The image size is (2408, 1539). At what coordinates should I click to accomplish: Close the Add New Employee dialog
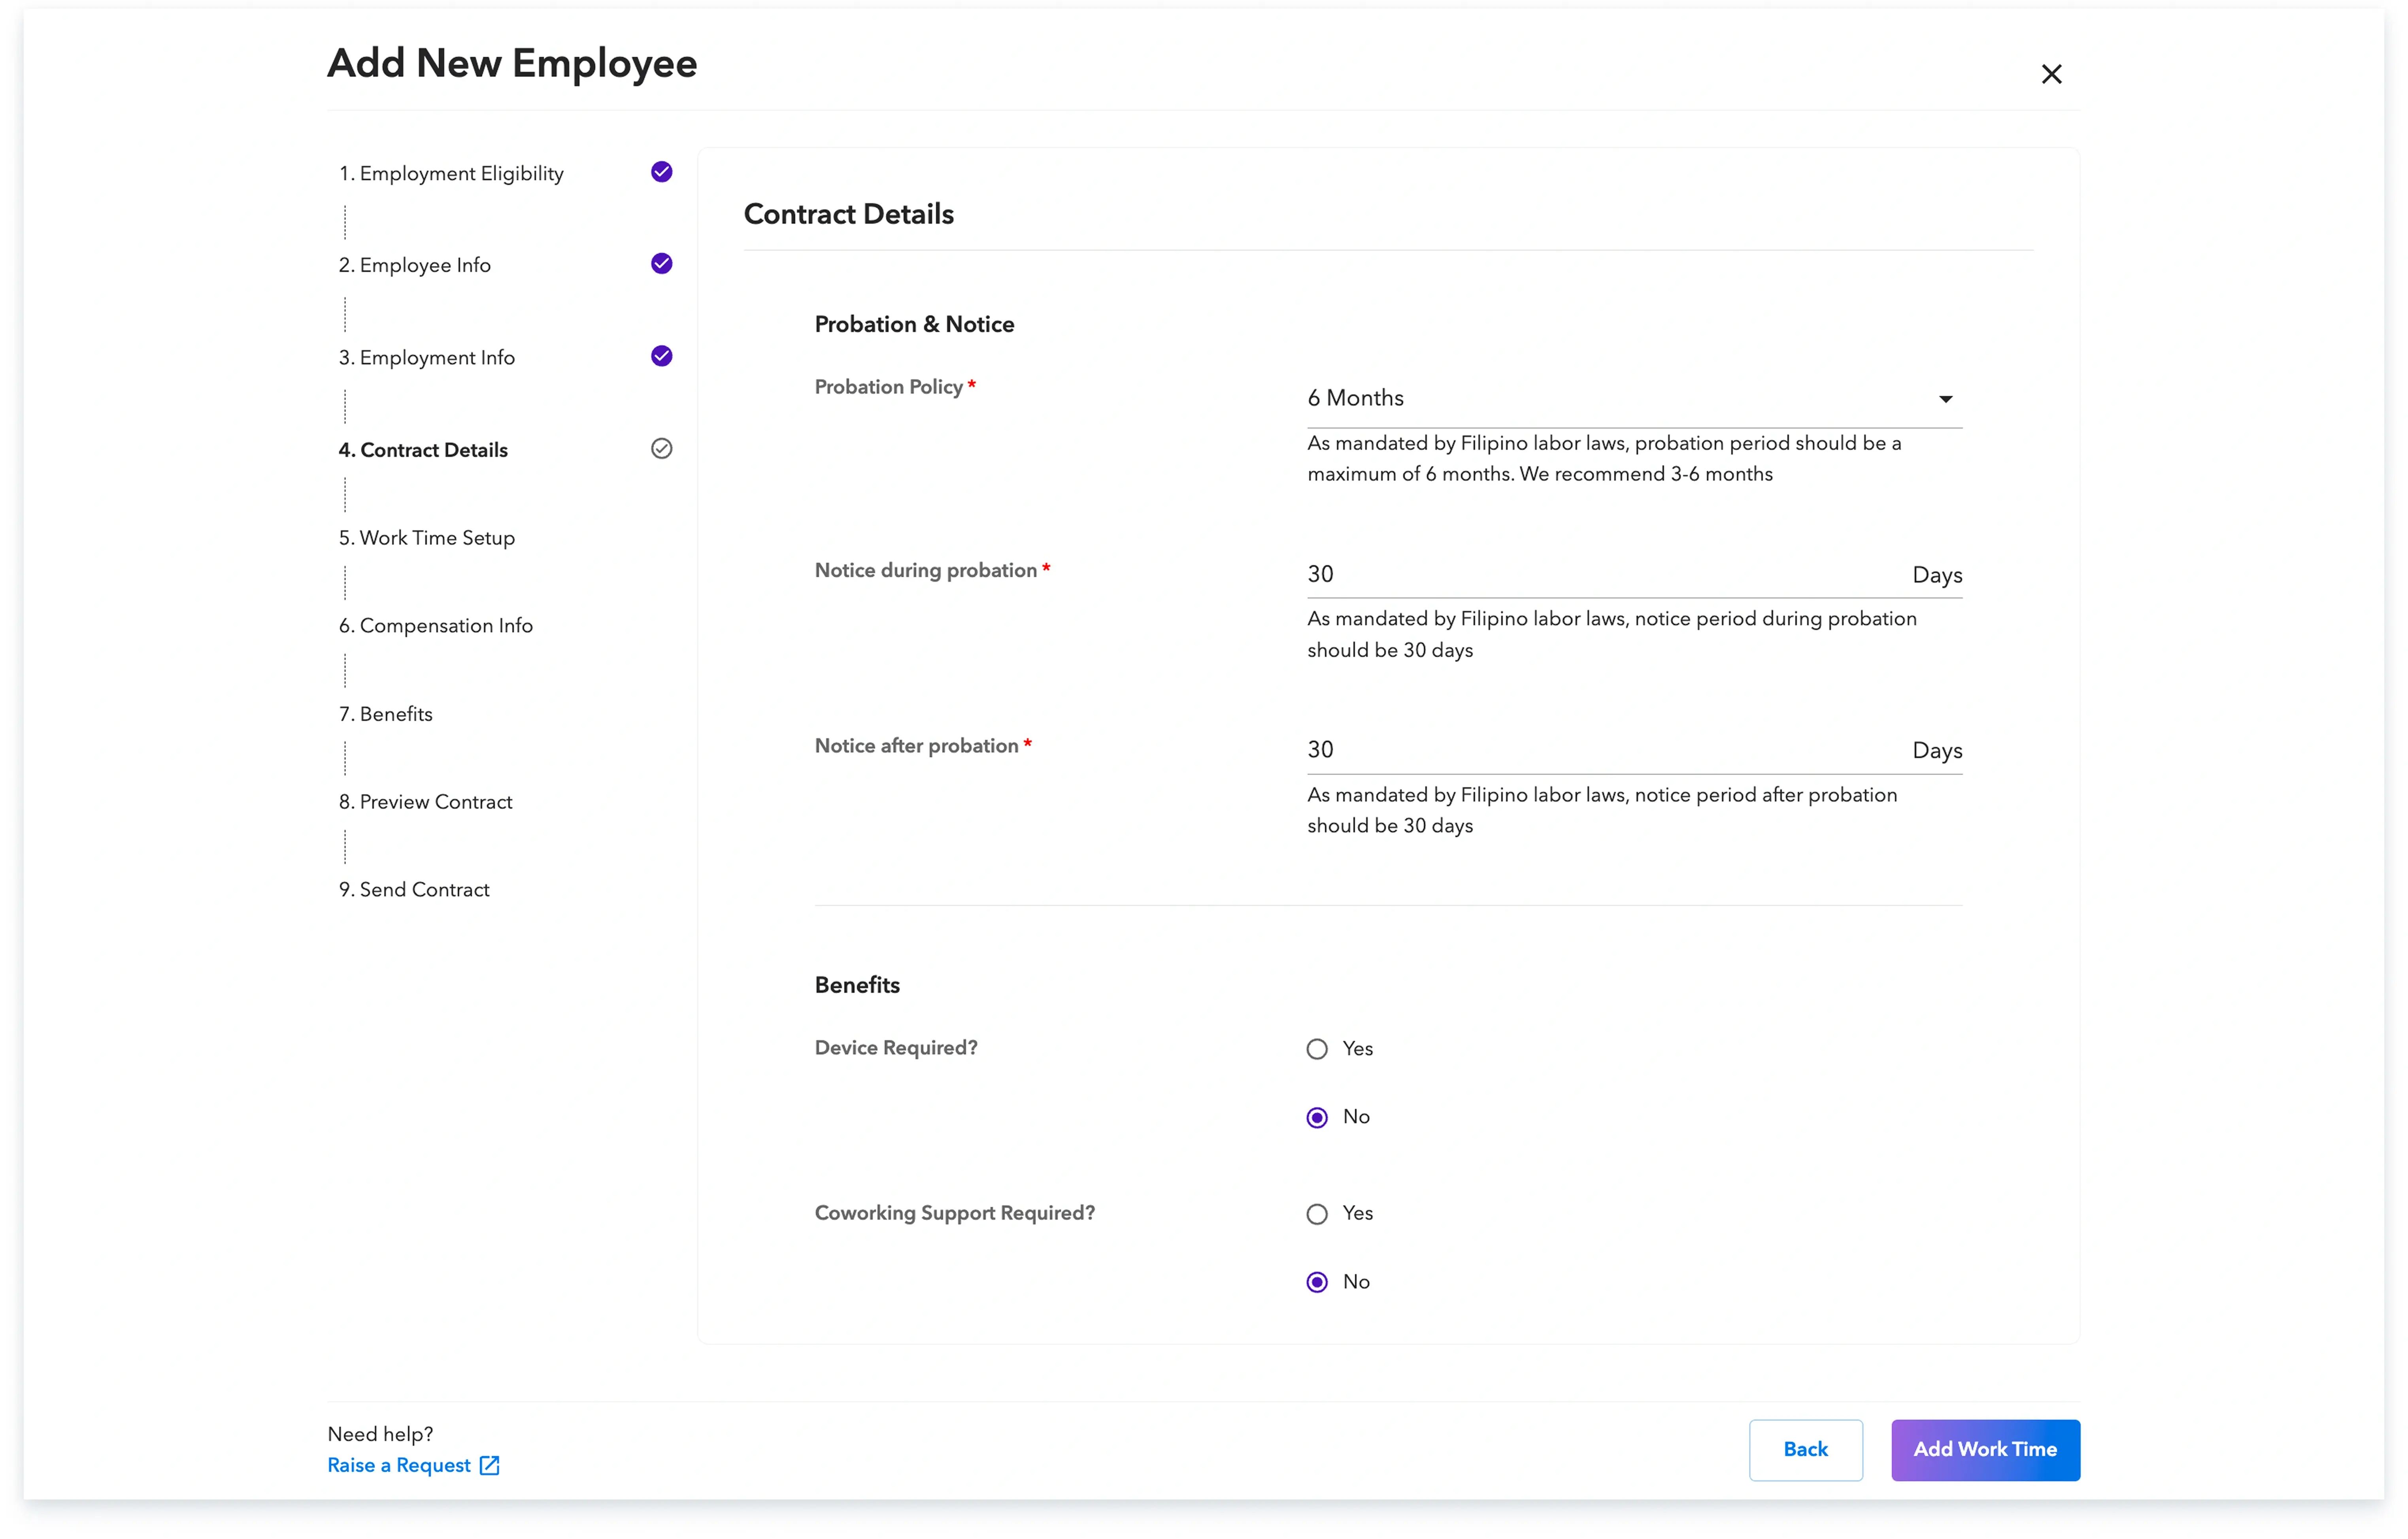2052,74
